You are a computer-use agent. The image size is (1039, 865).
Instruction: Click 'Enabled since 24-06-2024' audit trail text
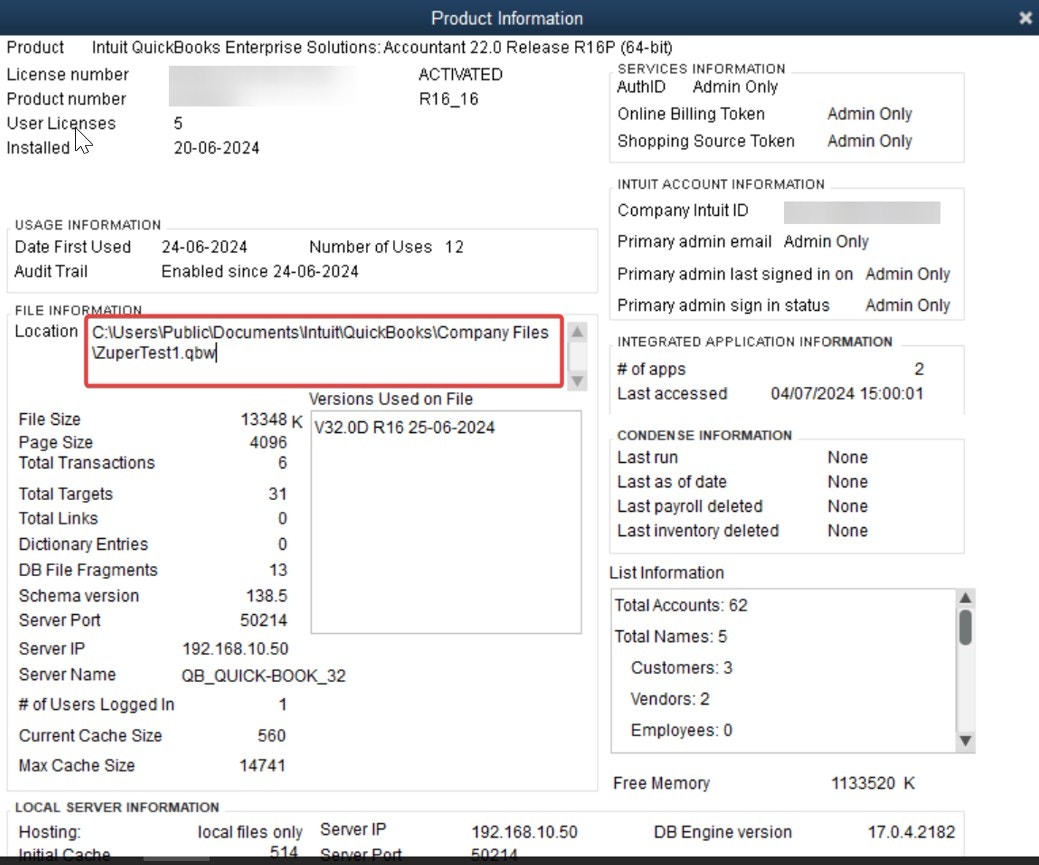260,272
